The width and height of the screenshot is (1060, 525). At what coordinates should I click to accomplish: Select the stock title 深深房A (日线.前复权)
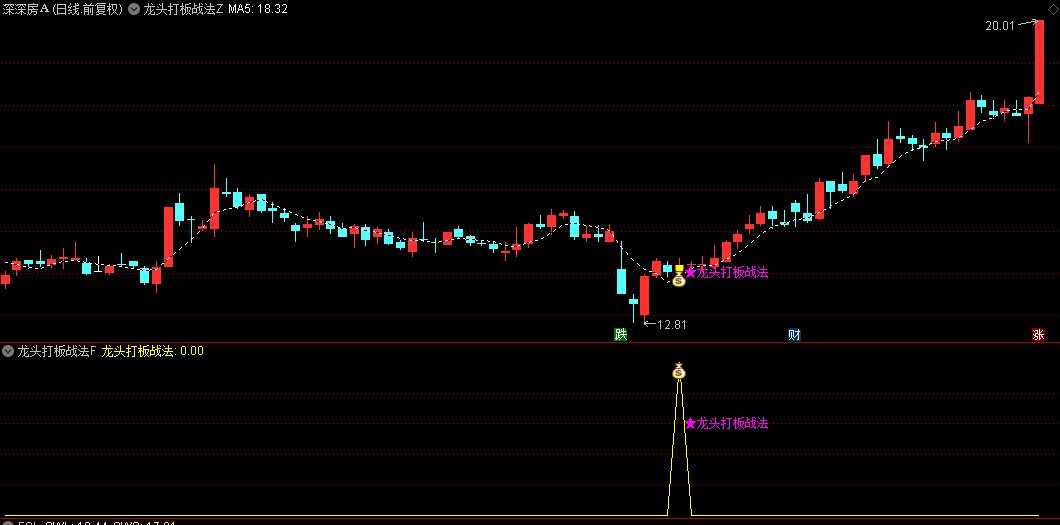pos(63,9)
